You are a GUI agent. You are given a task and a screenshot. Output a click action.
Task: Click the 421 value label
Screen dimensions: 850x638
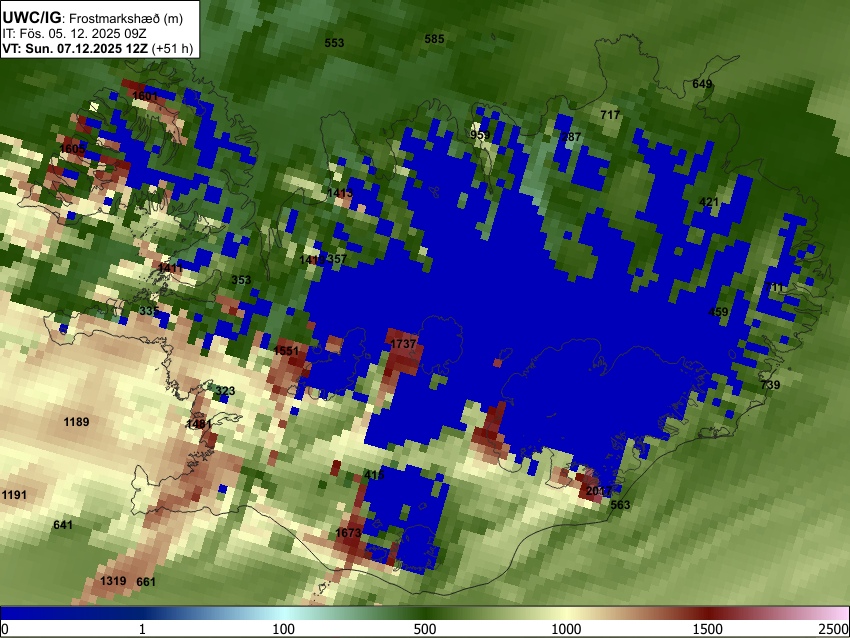(709, 202)
